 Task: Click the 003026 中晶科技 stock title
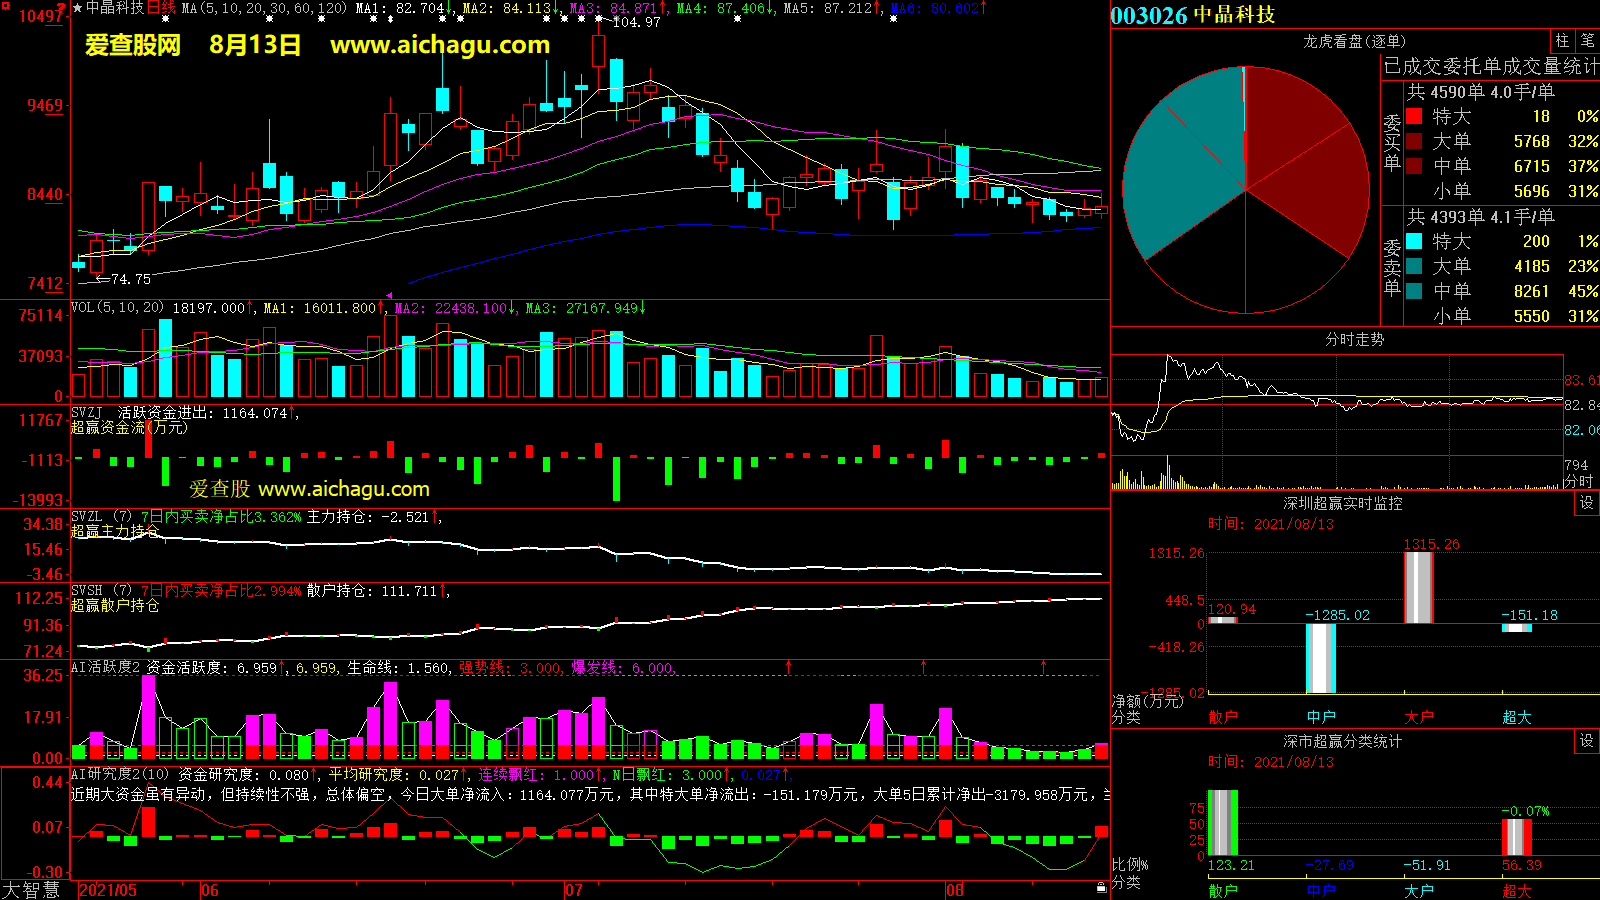(1193, 15)
